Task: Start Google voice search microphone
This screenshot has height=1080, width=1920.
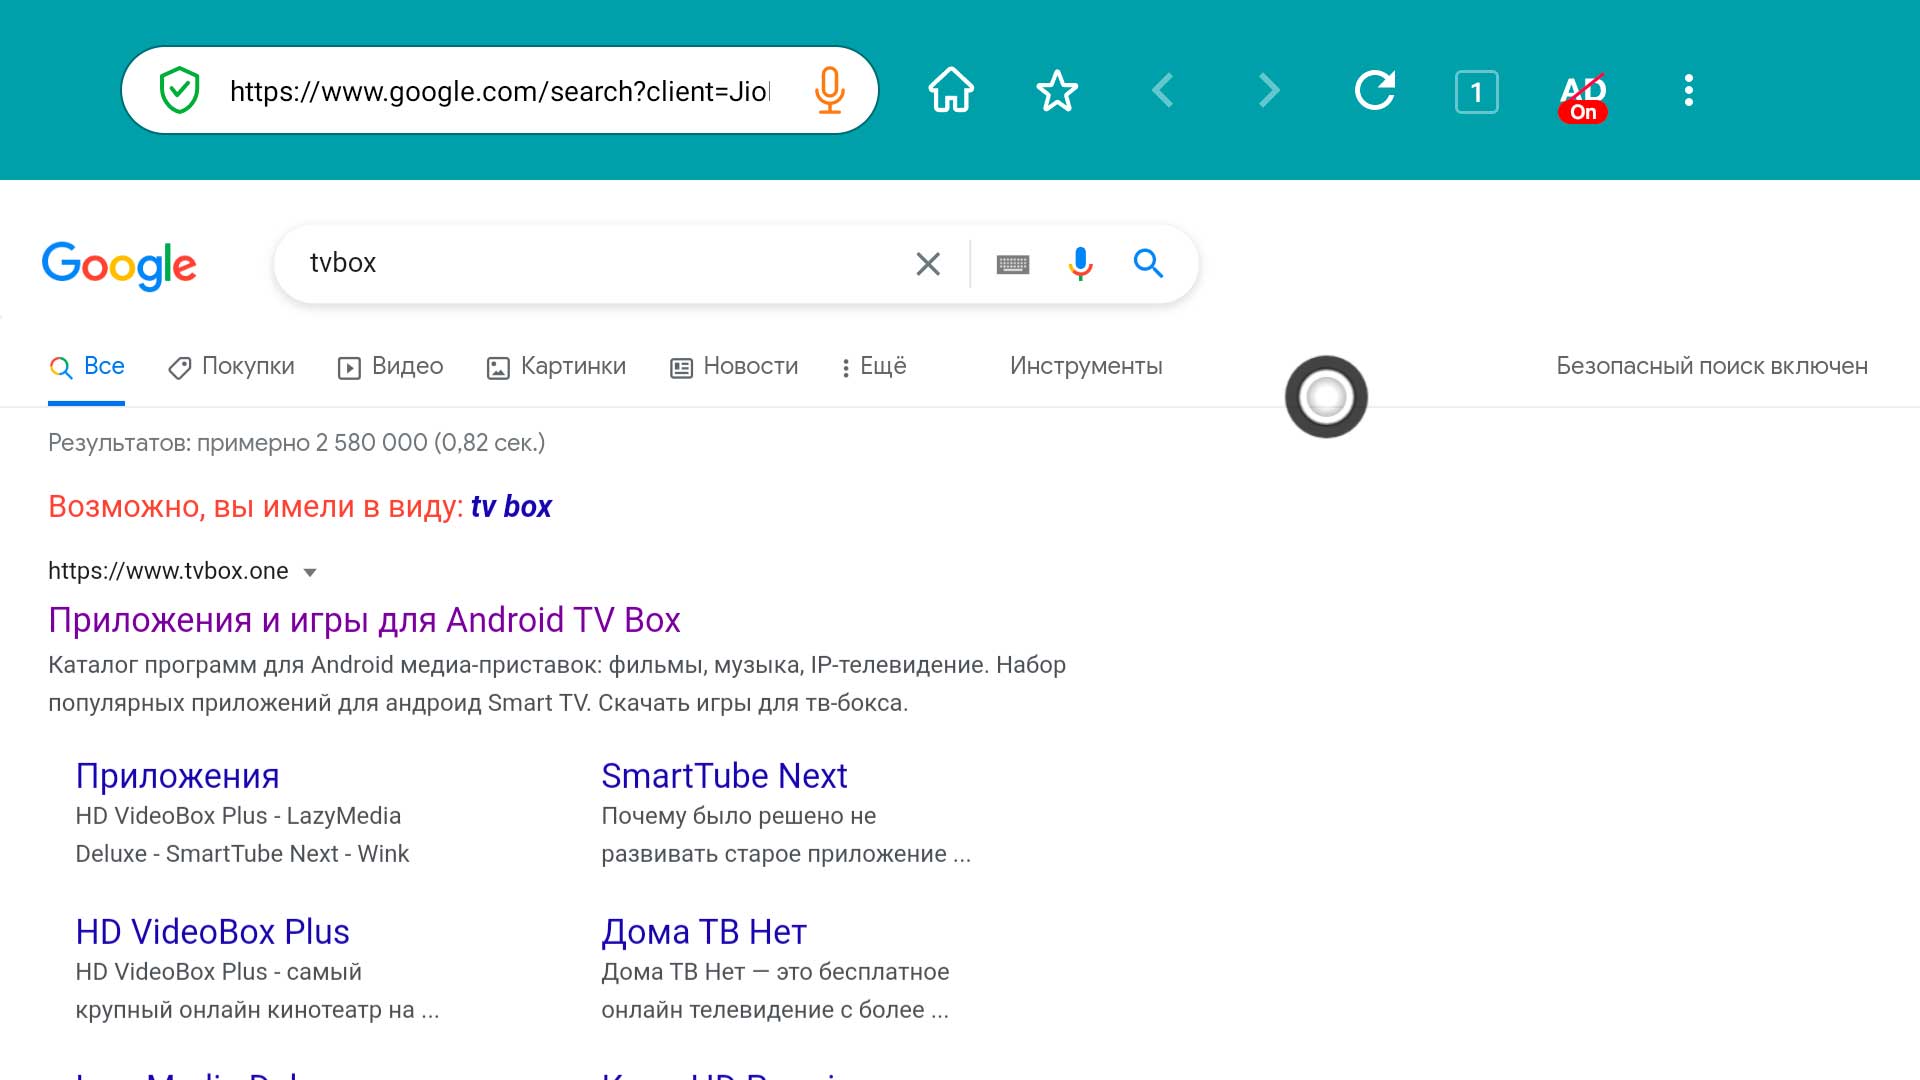Action: point(1080,264)
